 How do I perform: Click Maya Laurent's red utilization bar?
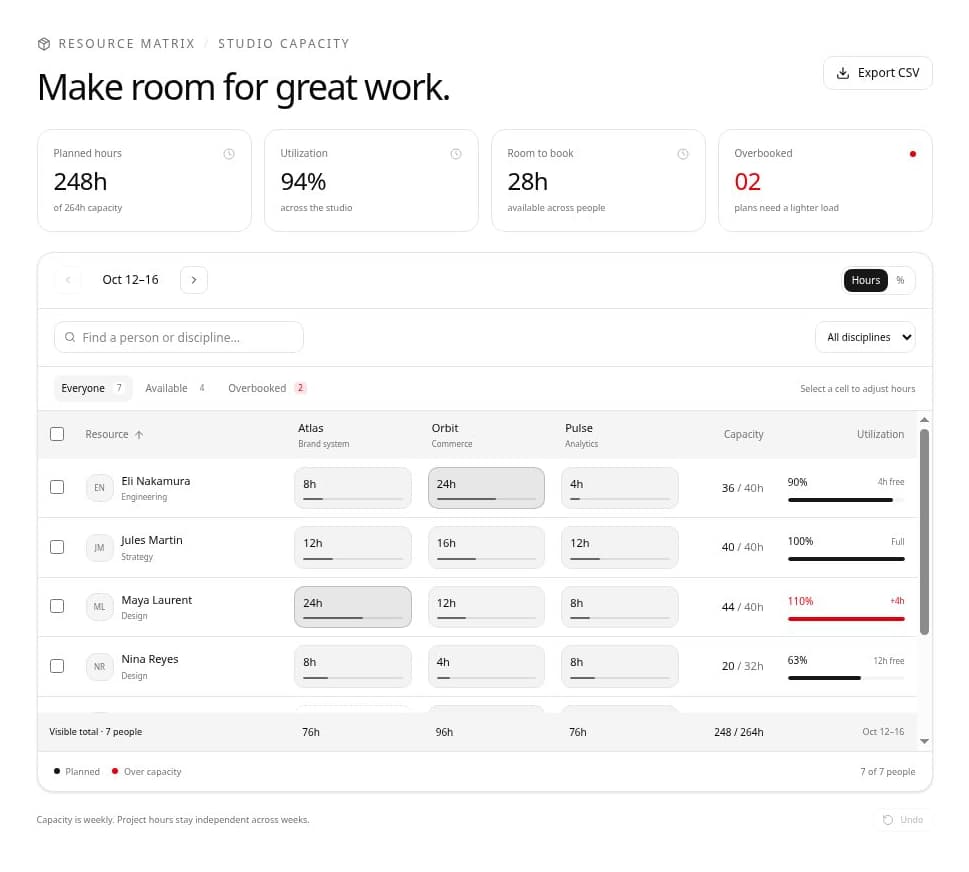[x=846, y=619]
